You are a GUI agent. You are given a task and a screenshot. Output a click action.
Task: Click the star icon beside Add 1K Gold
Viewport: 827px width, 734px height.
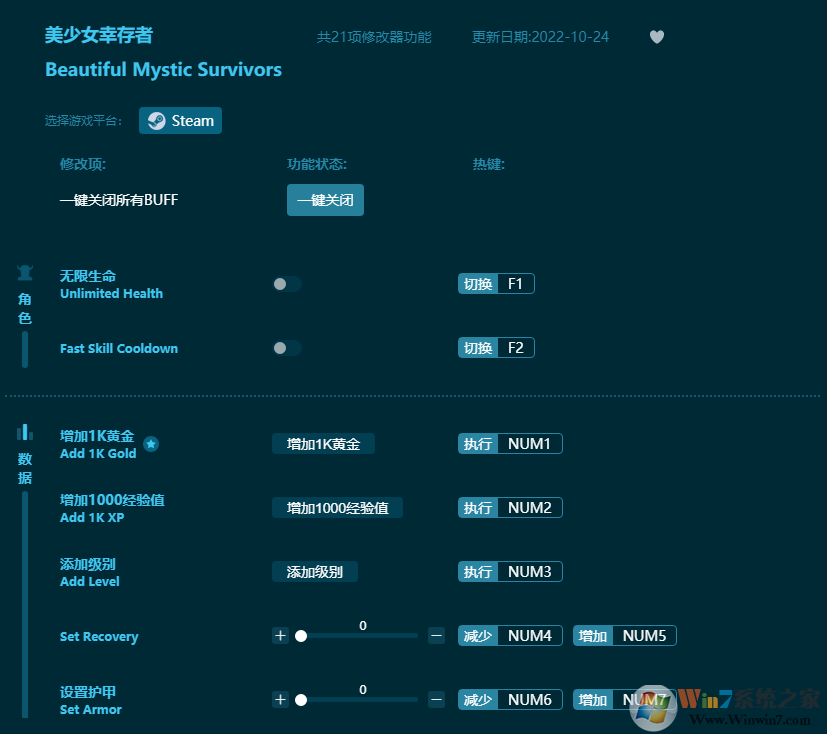coord(151,444)
